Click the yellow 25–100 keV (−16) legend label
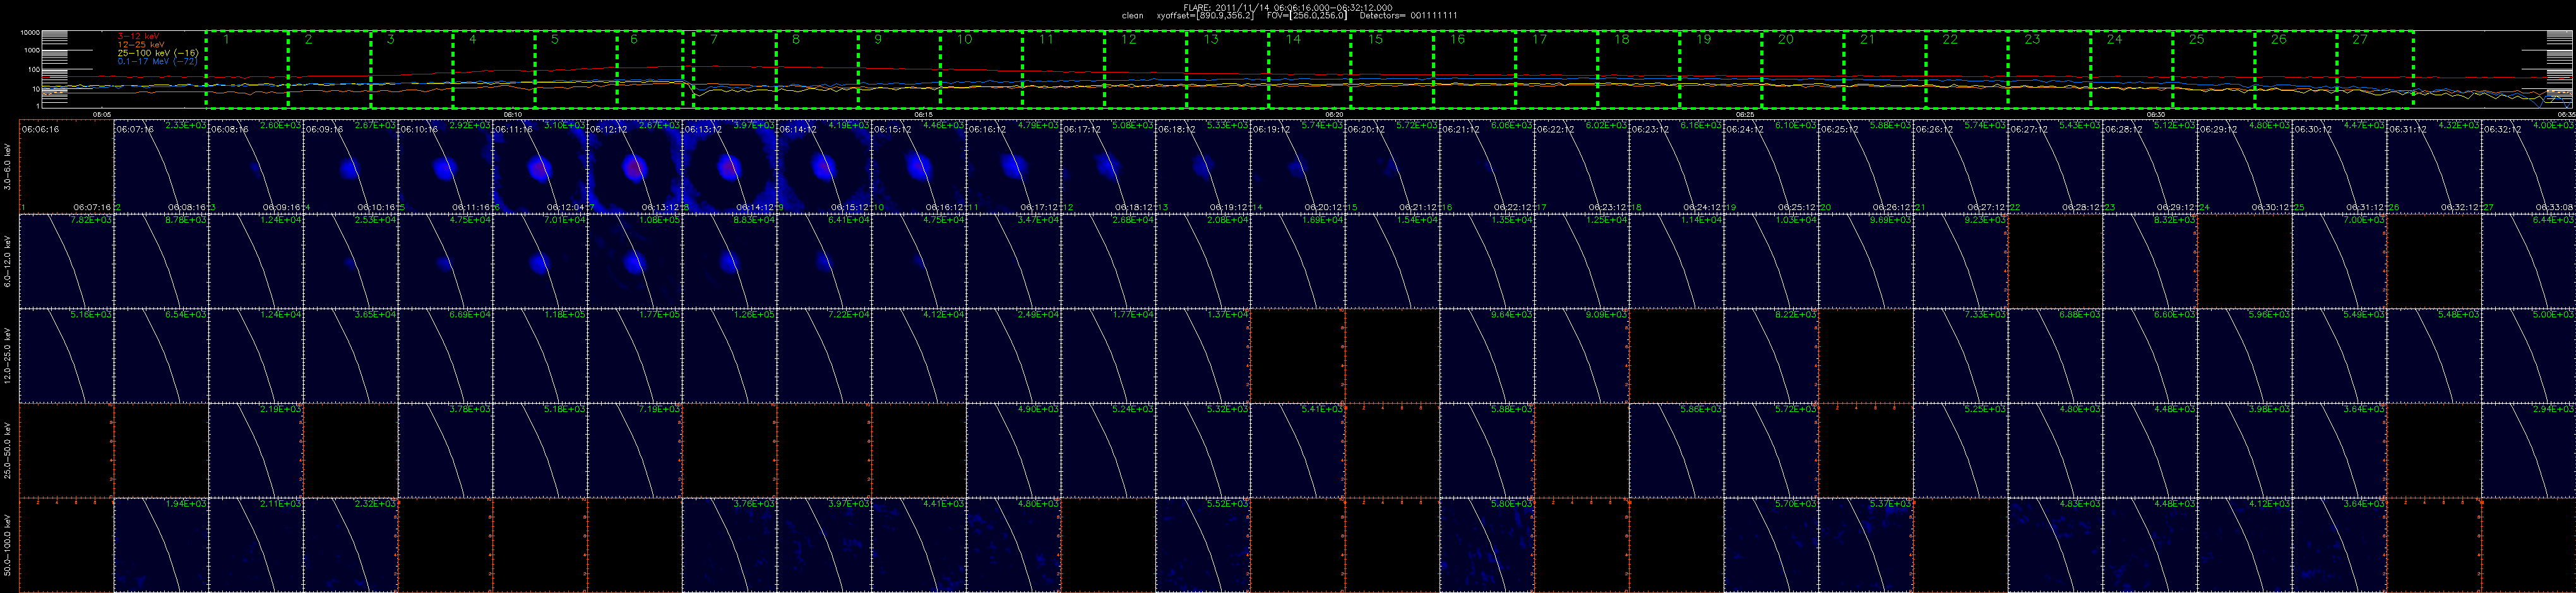The width and height of the screenshot is (2576, 593). 157,53
